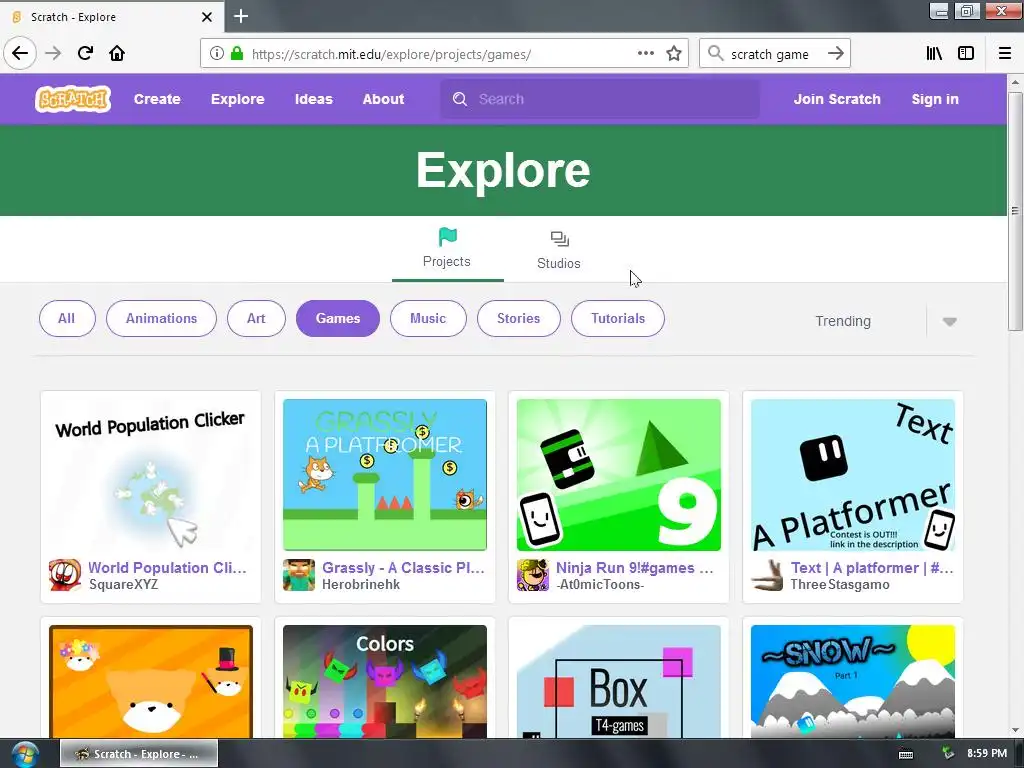Show site information icon in address bar
This screenshot has height=768, width=1024.
(216, 54)
